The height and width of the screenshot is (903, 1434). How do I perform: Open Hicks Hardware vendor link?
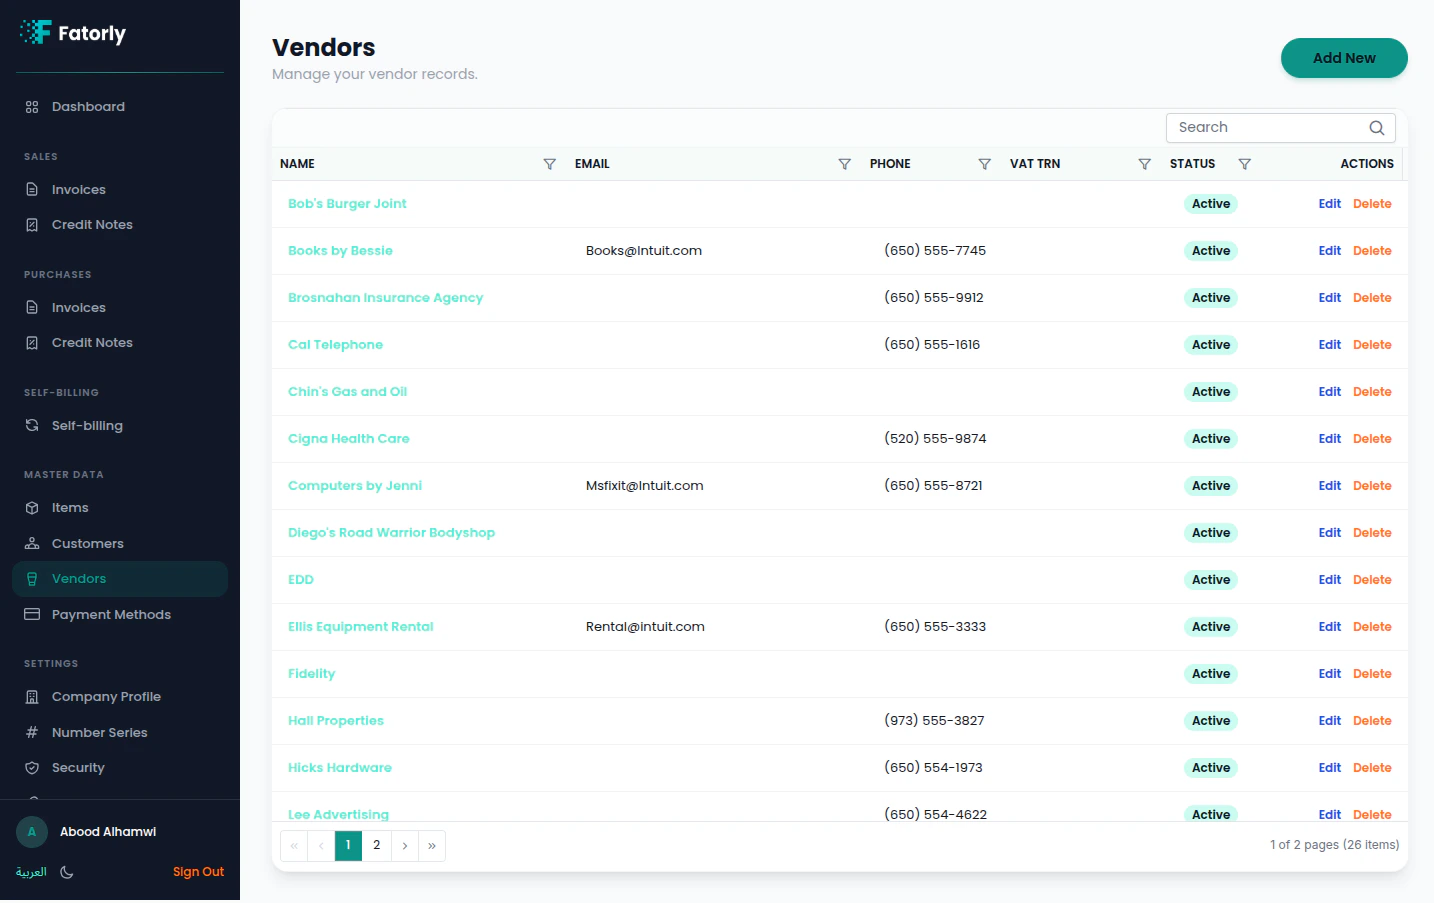tap(340, 768)
